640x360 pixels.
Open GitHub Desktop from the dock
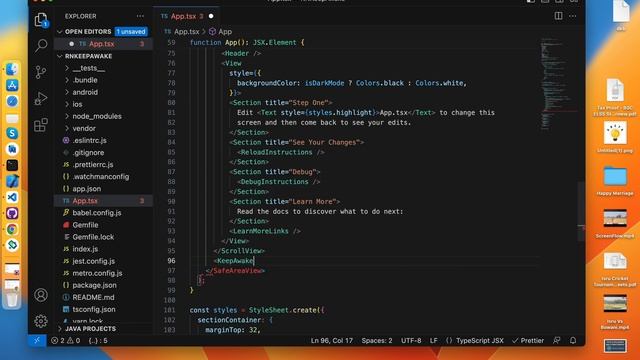tap(12, 213)
